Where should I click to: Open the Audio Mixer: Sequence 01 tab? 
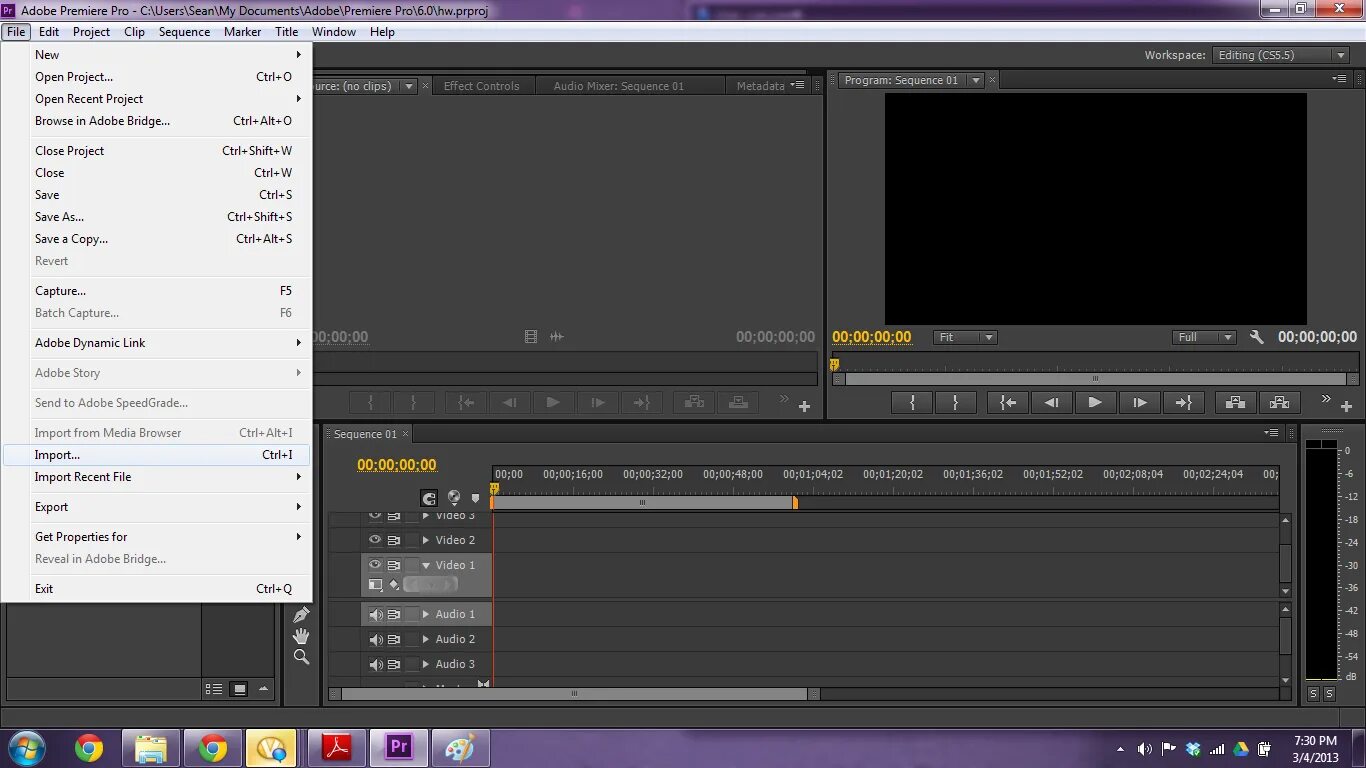pos(619,86)
